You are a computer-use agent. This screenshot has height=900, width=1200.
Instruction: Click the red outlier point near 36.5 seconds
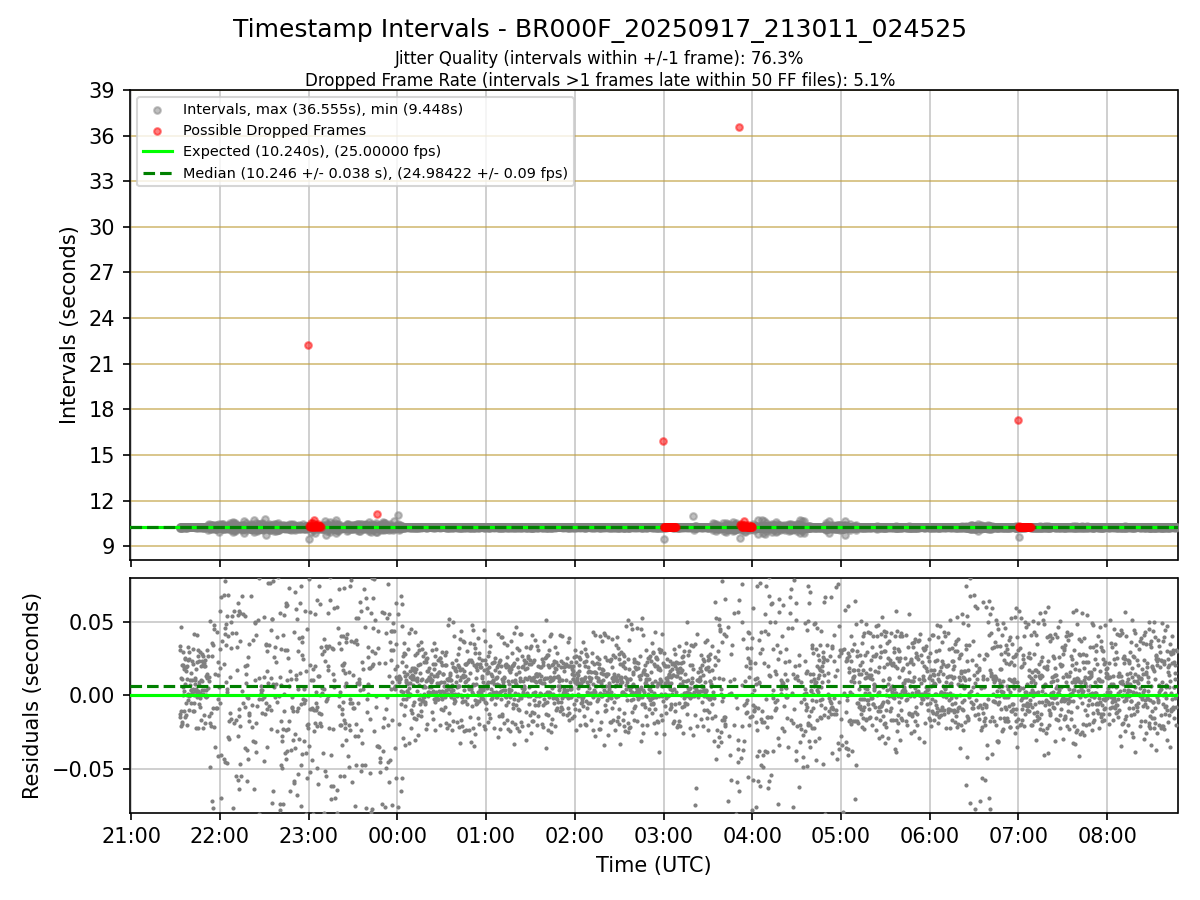739,127
